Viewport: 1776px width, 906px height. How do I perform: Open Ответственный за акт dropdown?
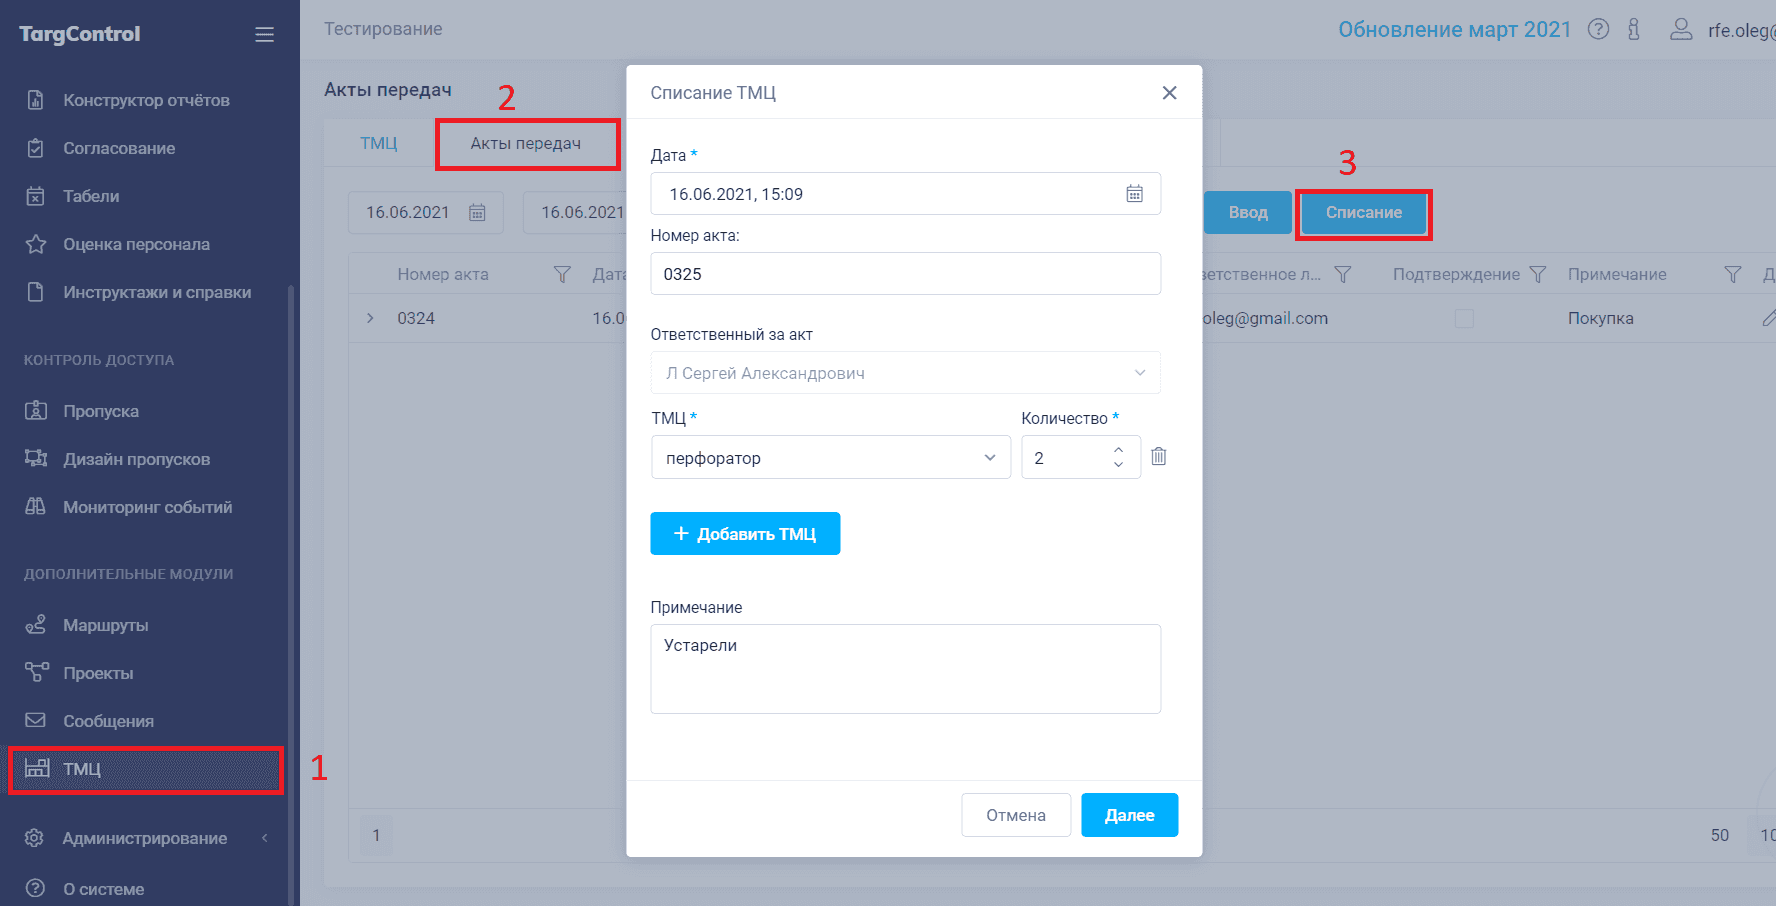[x=905, y=373]
